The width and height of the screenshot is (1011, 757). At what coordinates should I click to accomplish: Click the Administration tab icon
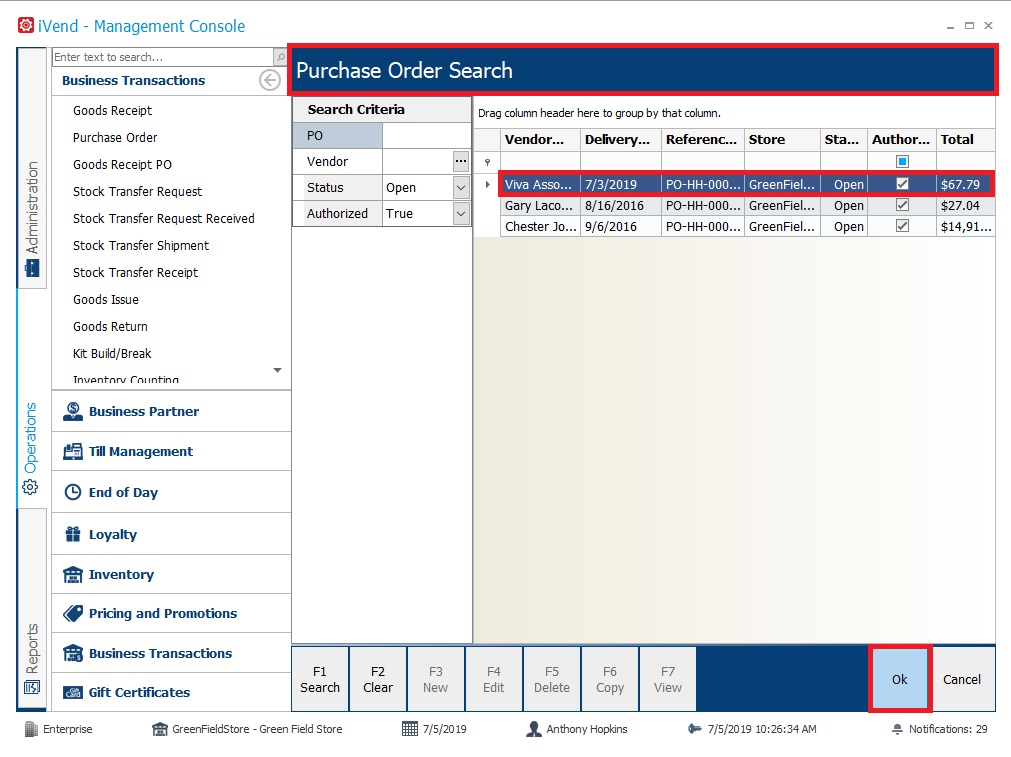tap(32, 268)
